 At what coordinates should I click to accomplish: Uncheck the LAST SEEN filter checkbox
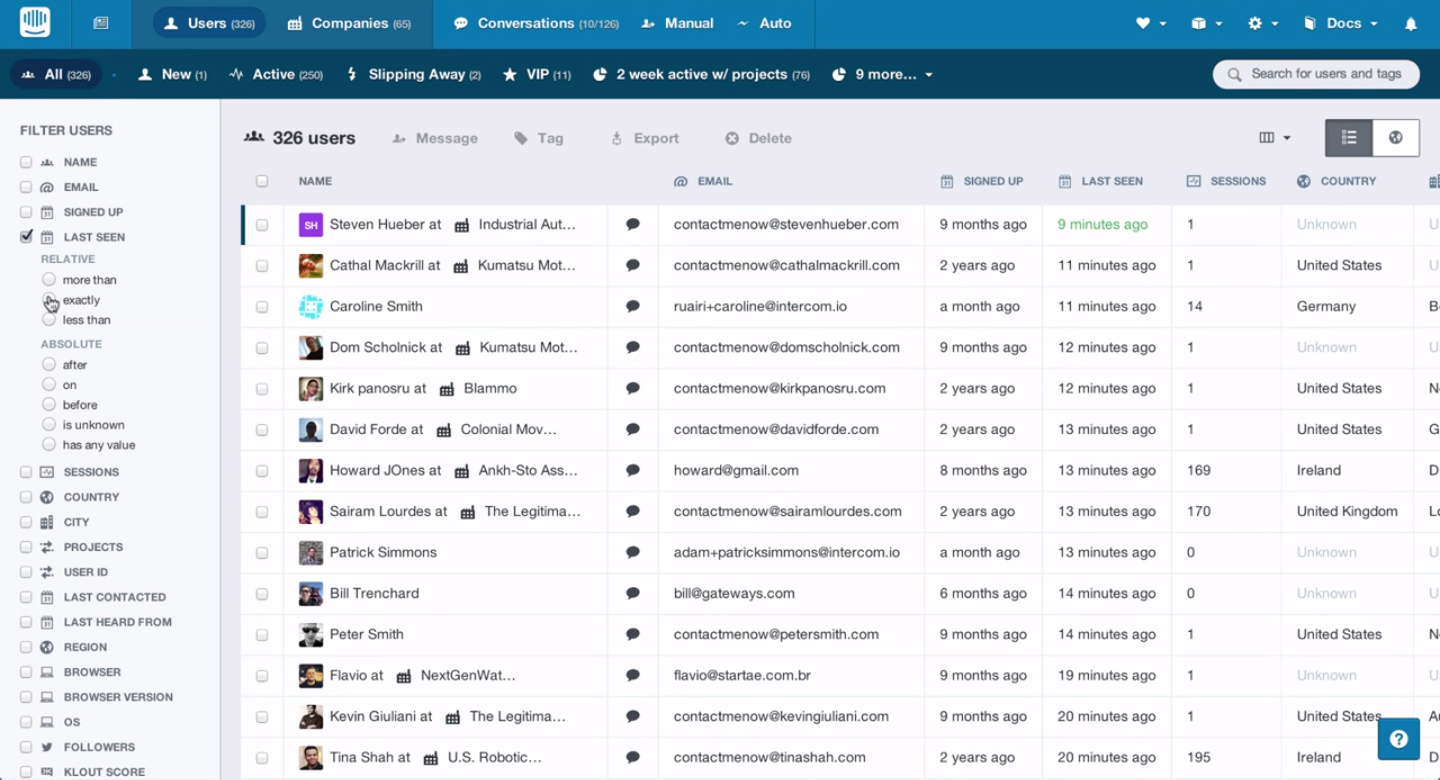pos(26,237)
